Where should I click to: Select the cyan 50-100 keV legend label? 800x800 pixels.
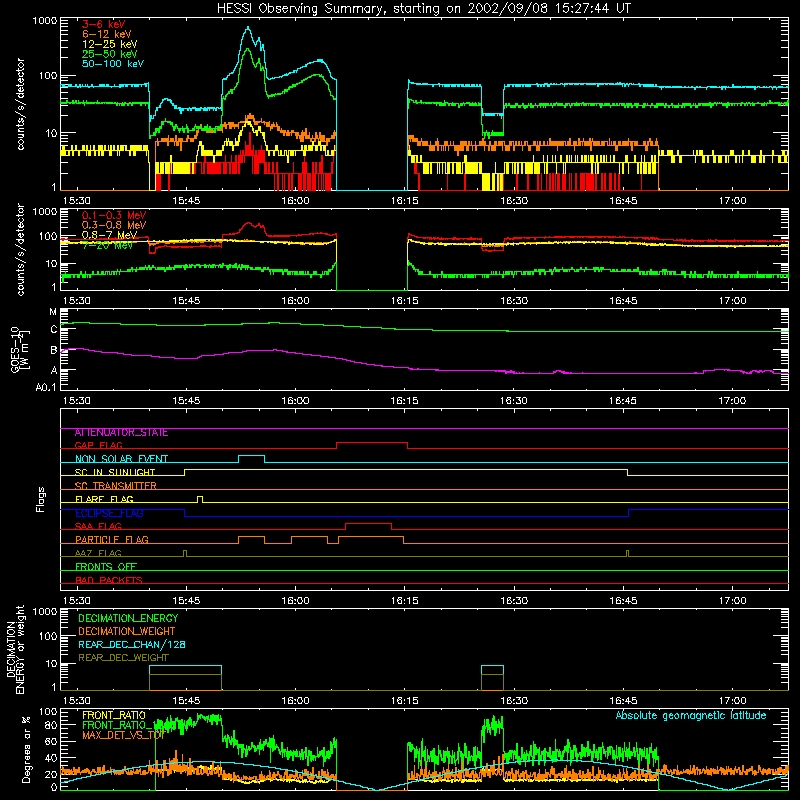pyautogui.click(x=113, y=63)
